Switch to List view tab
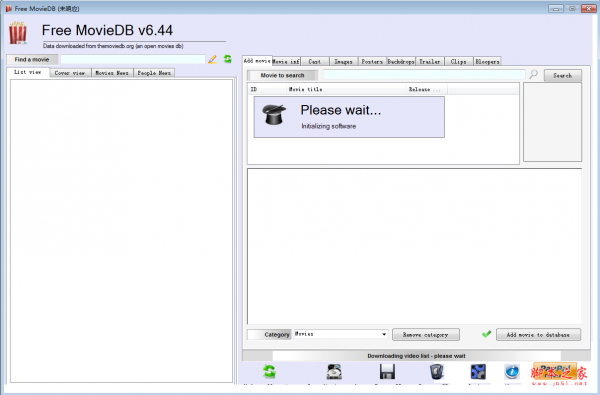The height and width of the screenshot is (395, 600). pyautogui.click(x=28, y=72)
